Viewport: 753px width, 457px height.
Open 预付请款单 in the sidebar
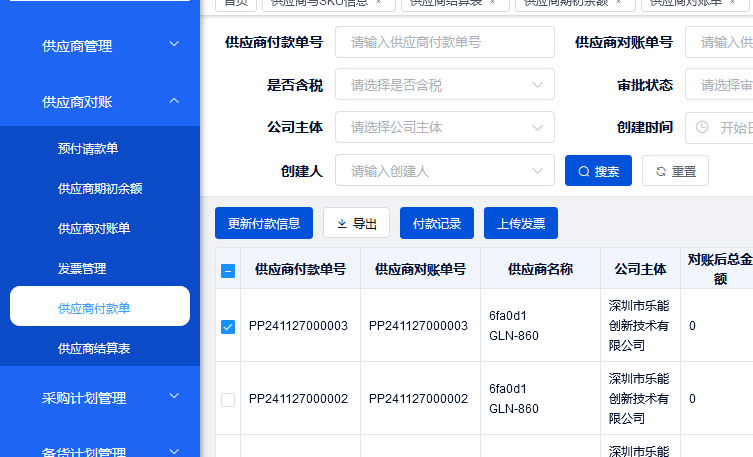[88, 149]
